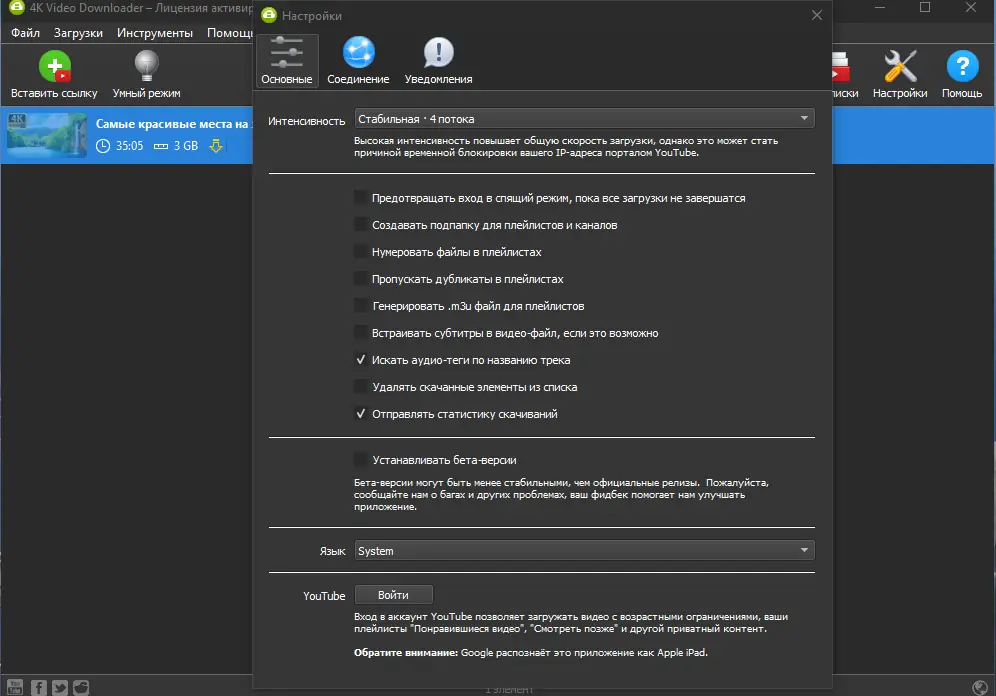Viewport: 996px width, 696px height.
Task: Close the Настройки dialog
Action: 817,15
